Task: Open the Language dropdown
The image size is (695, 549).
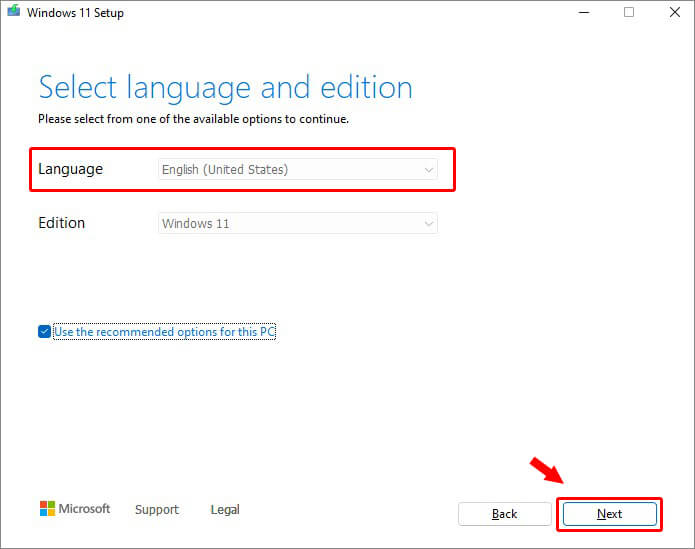Action: click(x=298, y=169)
